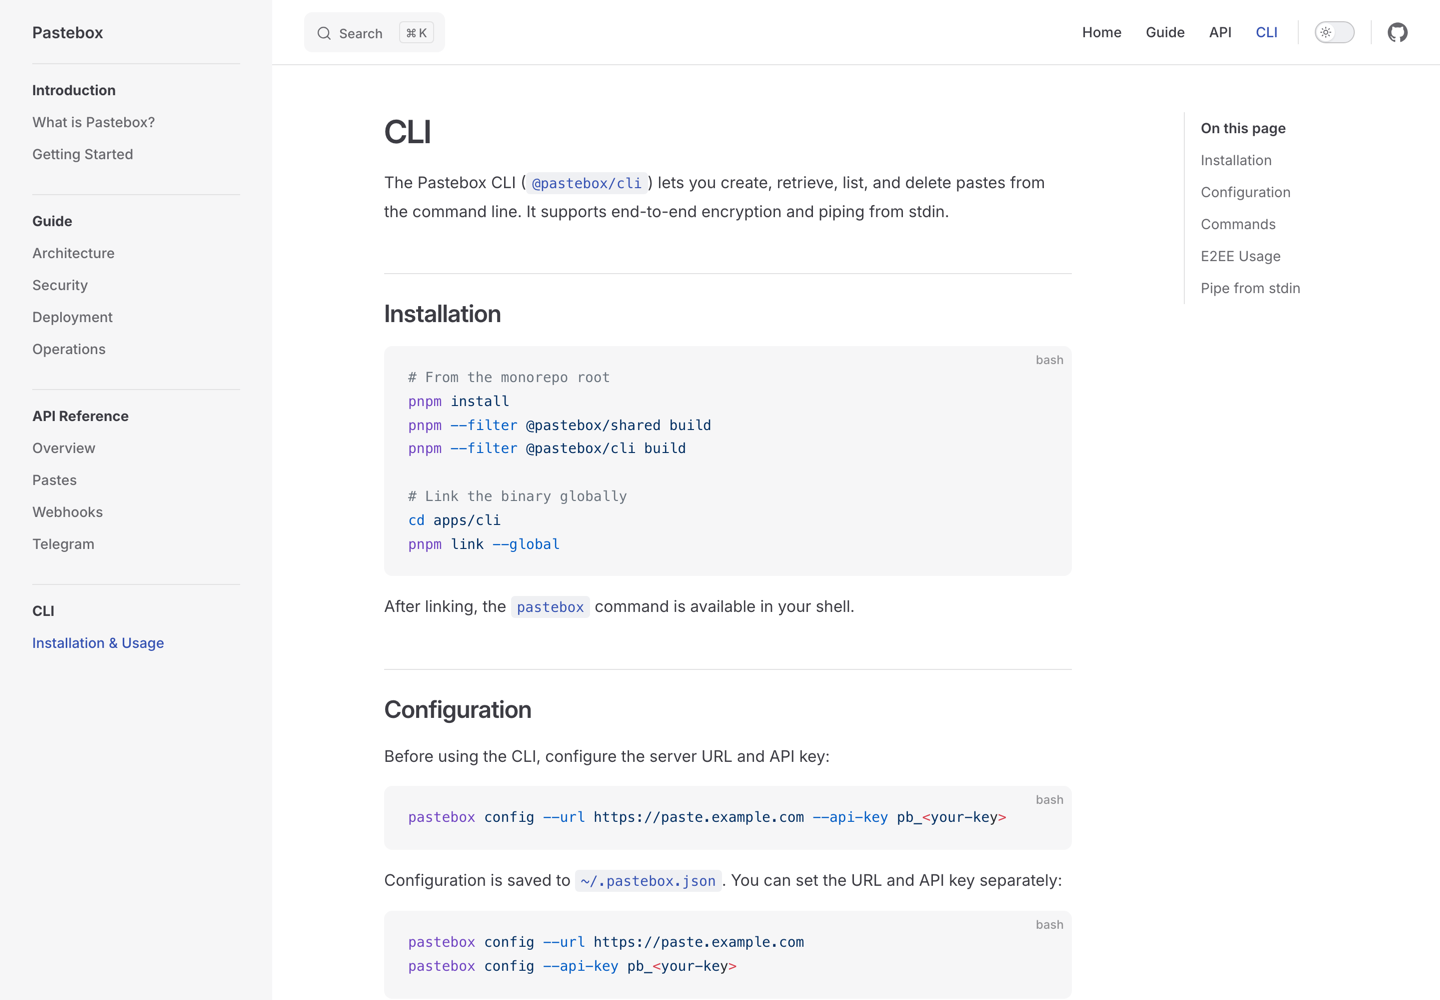Jump to Pipe from stdin outline

click(1250, 288)
